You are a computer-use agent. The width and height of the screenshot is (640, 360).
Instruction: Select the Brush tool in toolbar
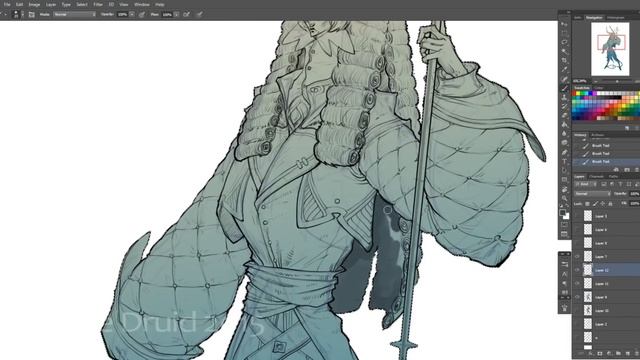(x=564, y=88)
